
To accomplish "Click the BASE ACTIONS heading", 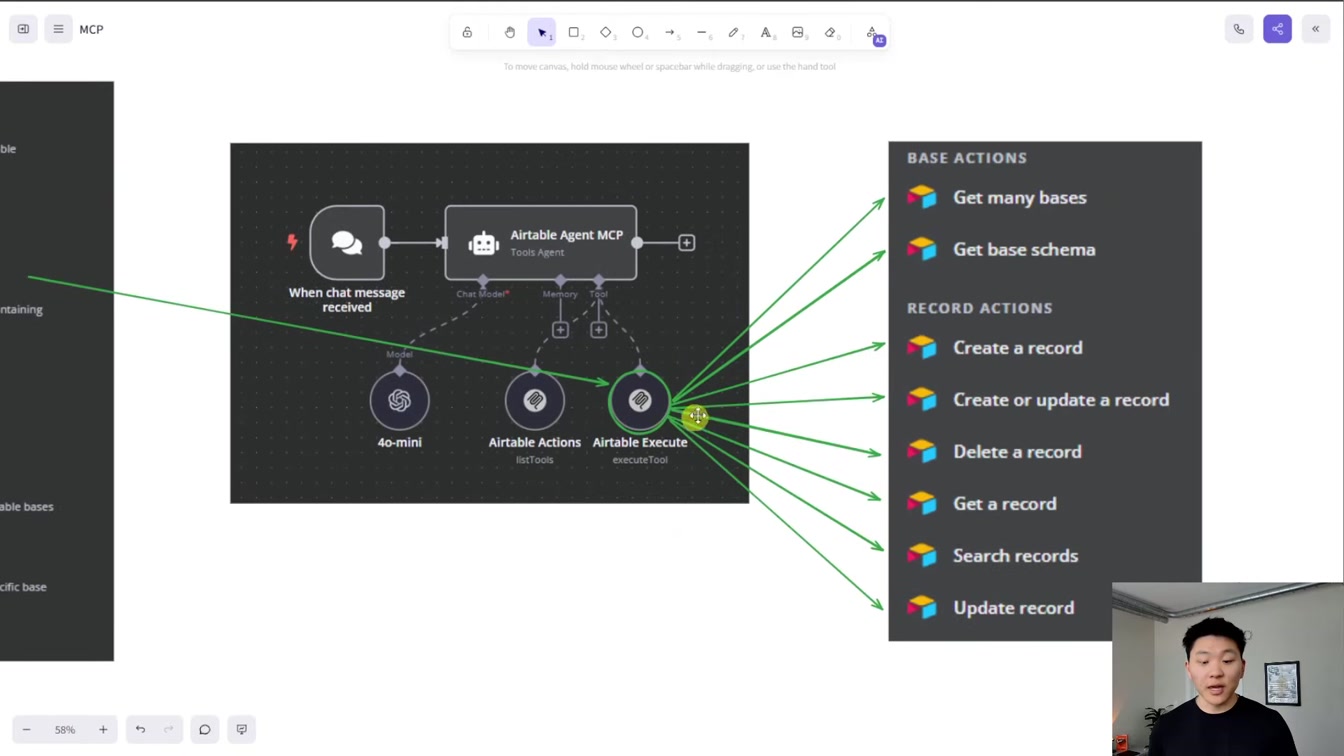I will (x=967, y=158).
